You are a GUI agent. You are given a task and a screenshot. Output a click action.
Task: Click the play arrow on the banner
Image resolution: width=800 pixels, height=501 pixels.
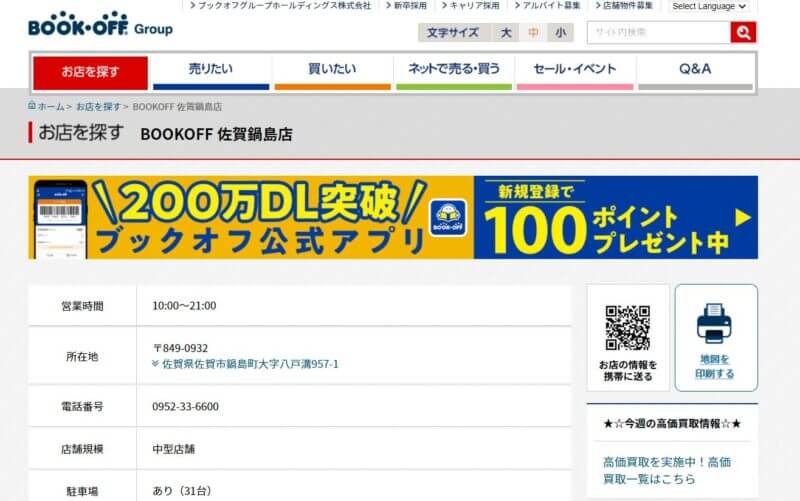pyautogui.click(x=743, y=217)
